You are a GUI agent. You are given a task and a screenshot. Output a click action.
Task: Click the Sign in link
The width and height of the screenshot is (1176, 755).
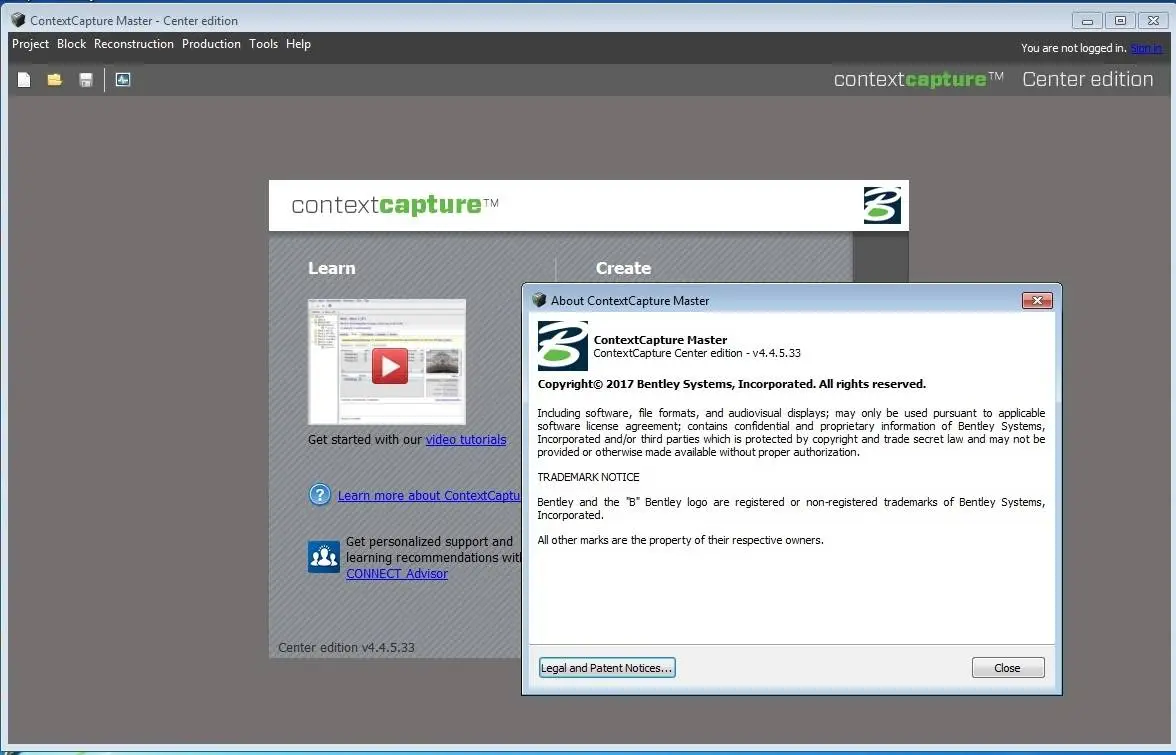1146,48
